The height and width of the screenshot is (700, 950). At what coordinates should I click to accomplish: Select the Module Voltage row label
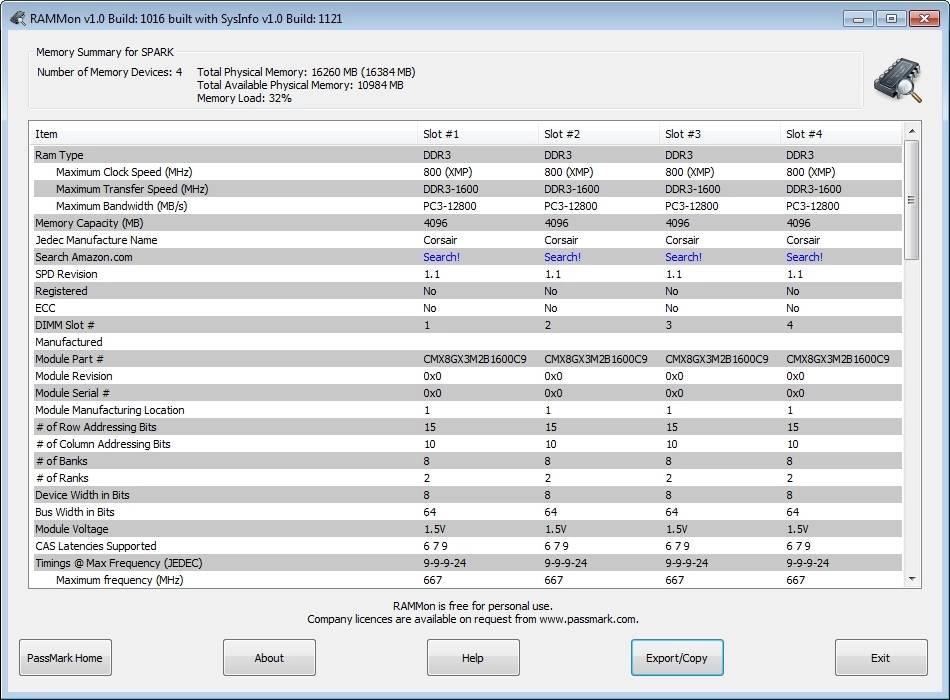(x=71, y=529)
